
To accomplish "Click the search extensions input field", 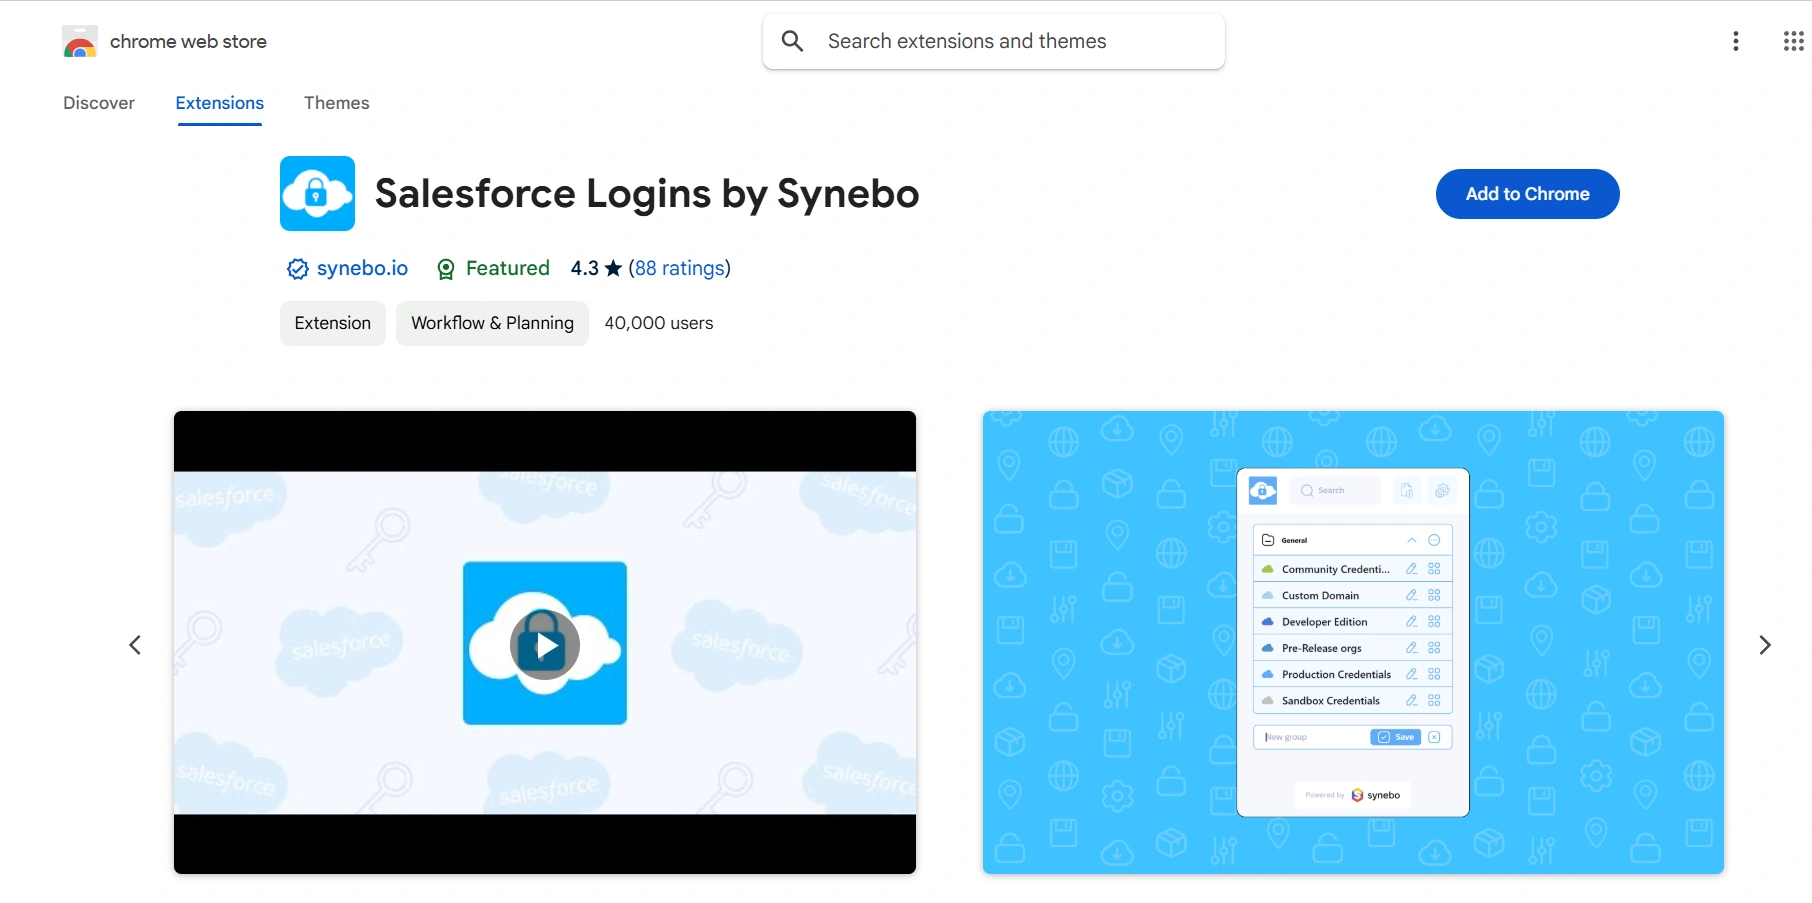I will tap(1000, 41).
